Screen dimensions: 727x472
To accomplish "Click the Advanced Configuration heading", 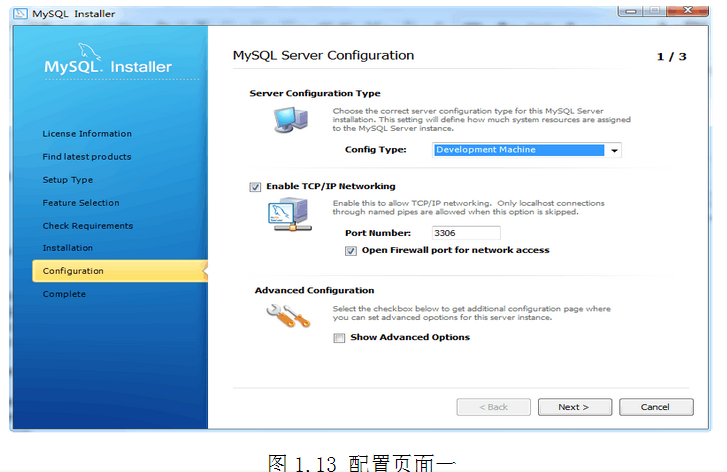I will (x=314, y=290).
